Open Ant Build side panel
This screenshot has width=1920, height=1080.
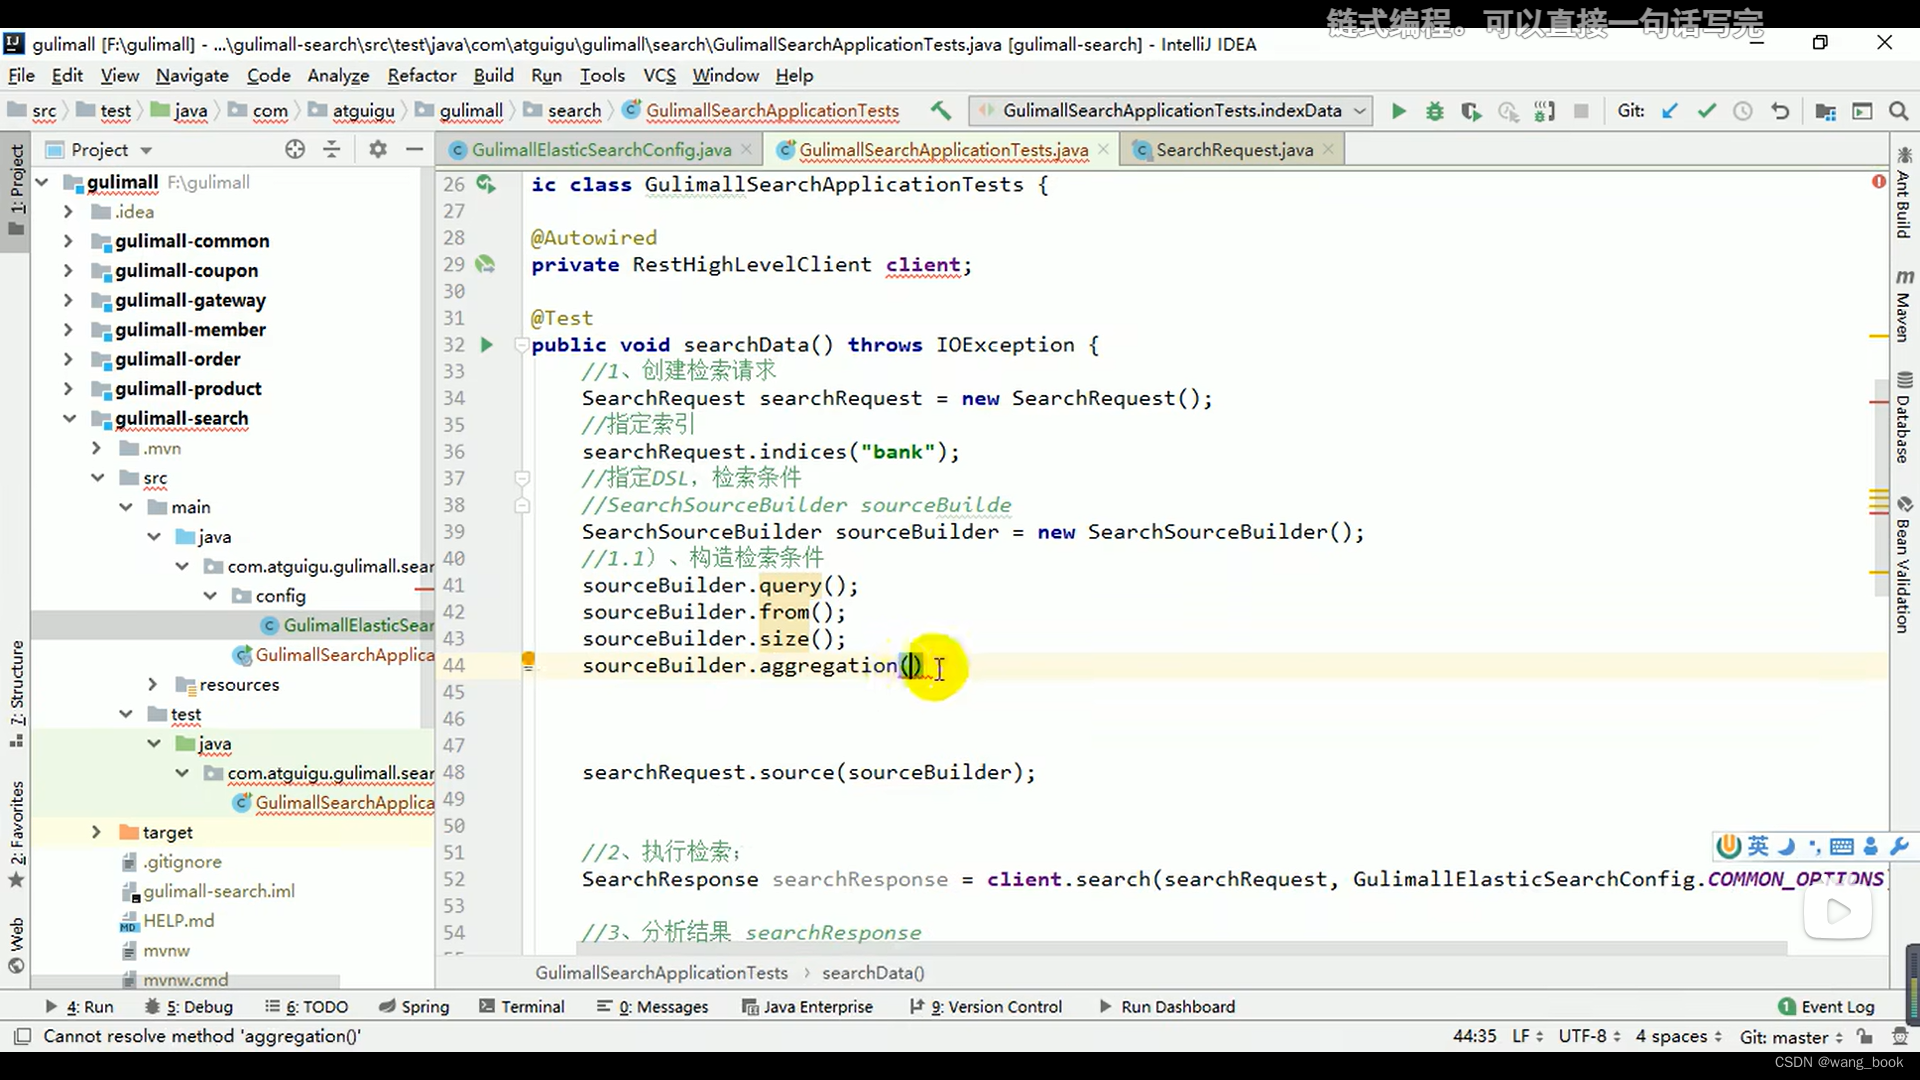(x=1903, y=193)
